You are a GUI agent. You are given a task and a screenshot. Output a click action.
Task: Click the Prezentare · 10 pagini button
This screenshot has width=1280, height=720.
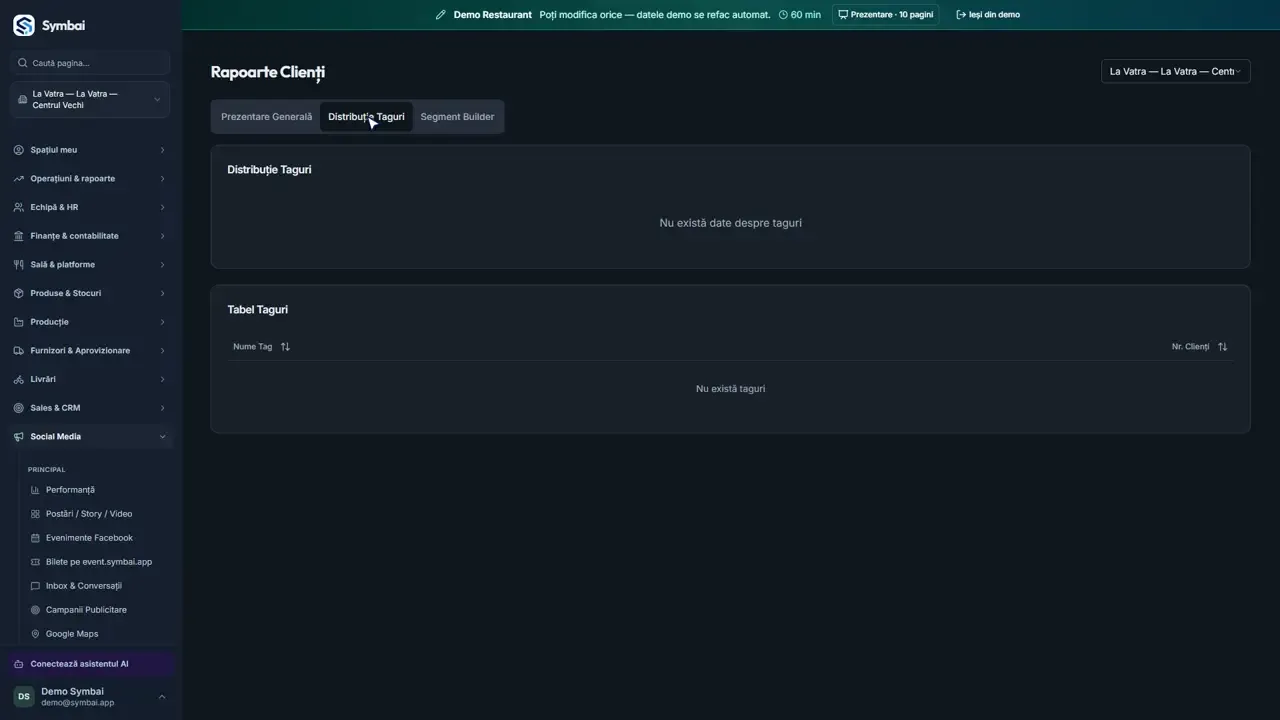tap(886, 15)
